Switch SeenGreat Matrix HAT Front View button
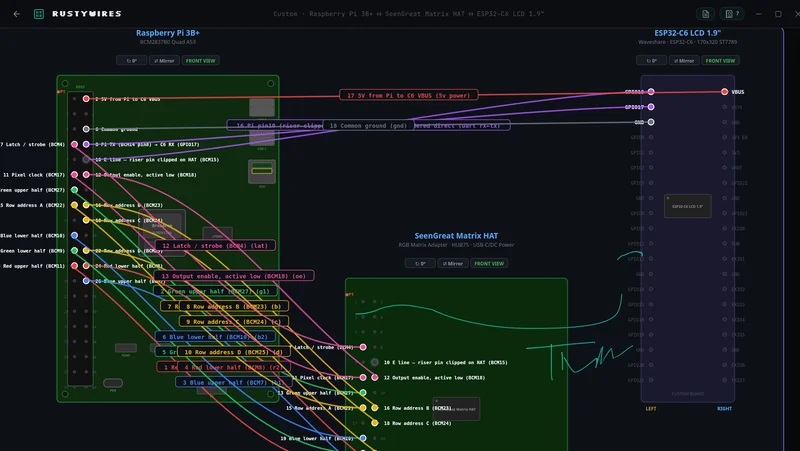Image resolution: width=800 pixels, height=451 pixels. pos(489,263)
